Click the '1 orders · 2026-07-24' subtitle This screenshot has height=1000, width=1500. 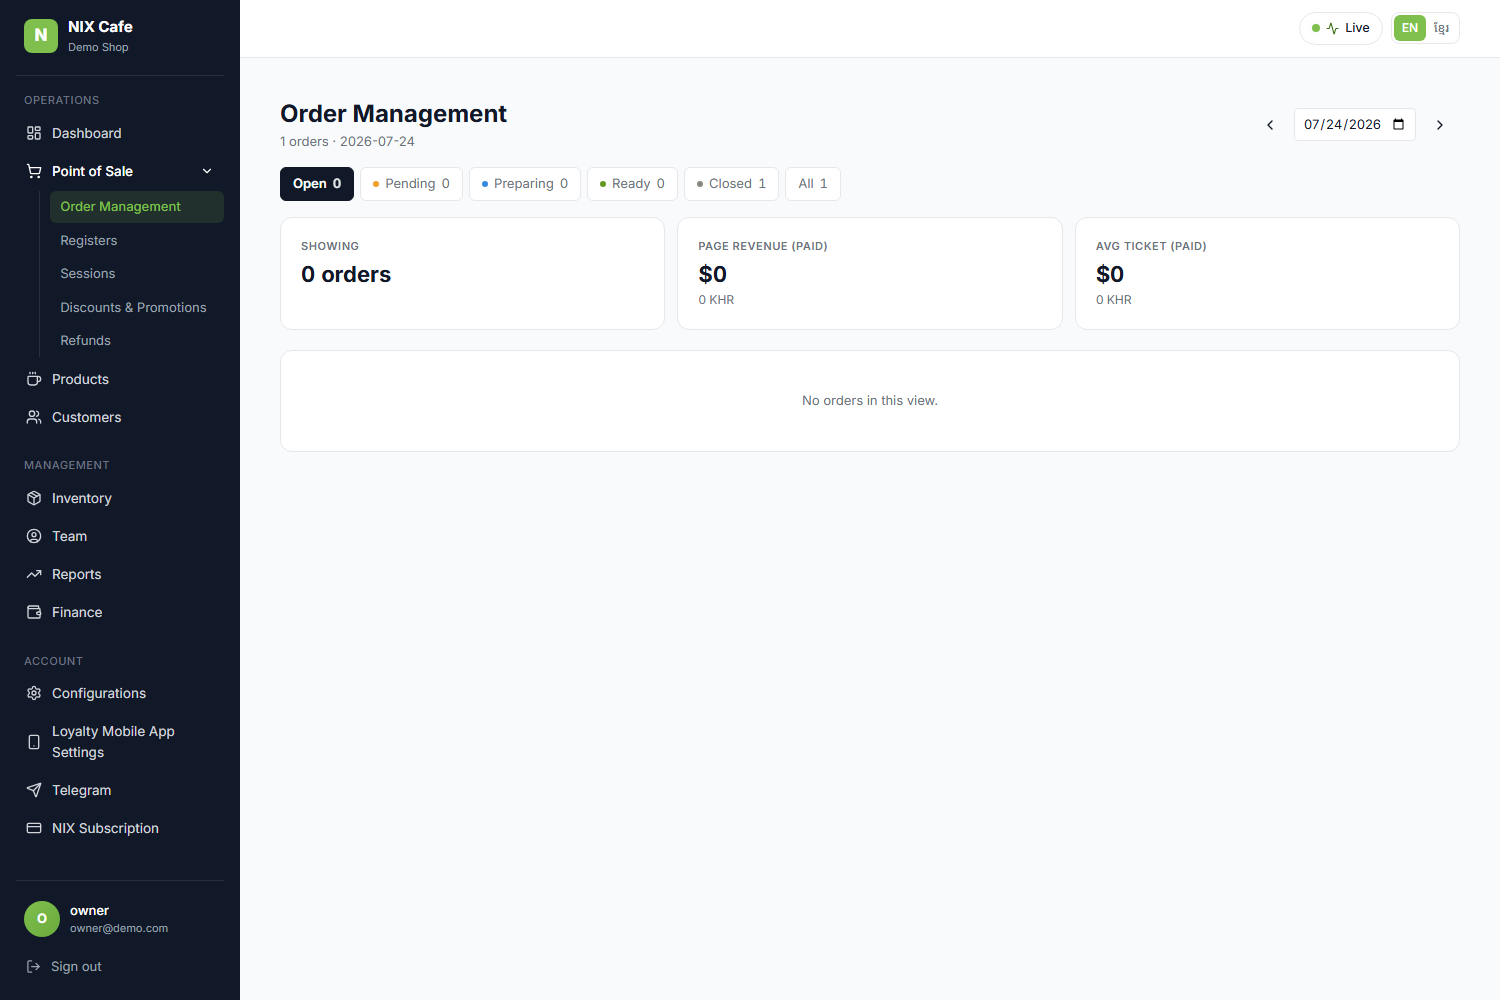pyautogui.click(x=347, y=142)
